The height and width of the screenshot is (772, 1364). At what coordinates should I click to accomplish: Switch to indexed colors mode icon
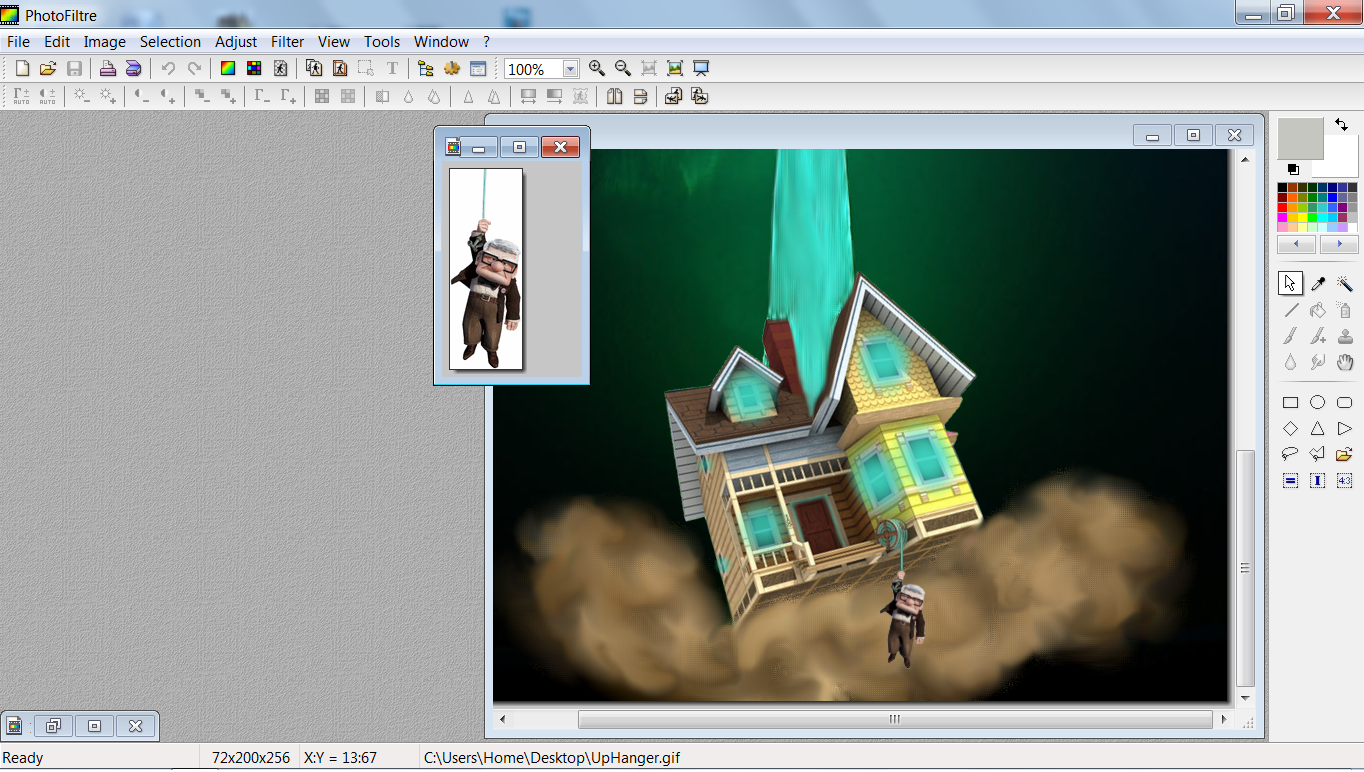click(x=254, y=68)
